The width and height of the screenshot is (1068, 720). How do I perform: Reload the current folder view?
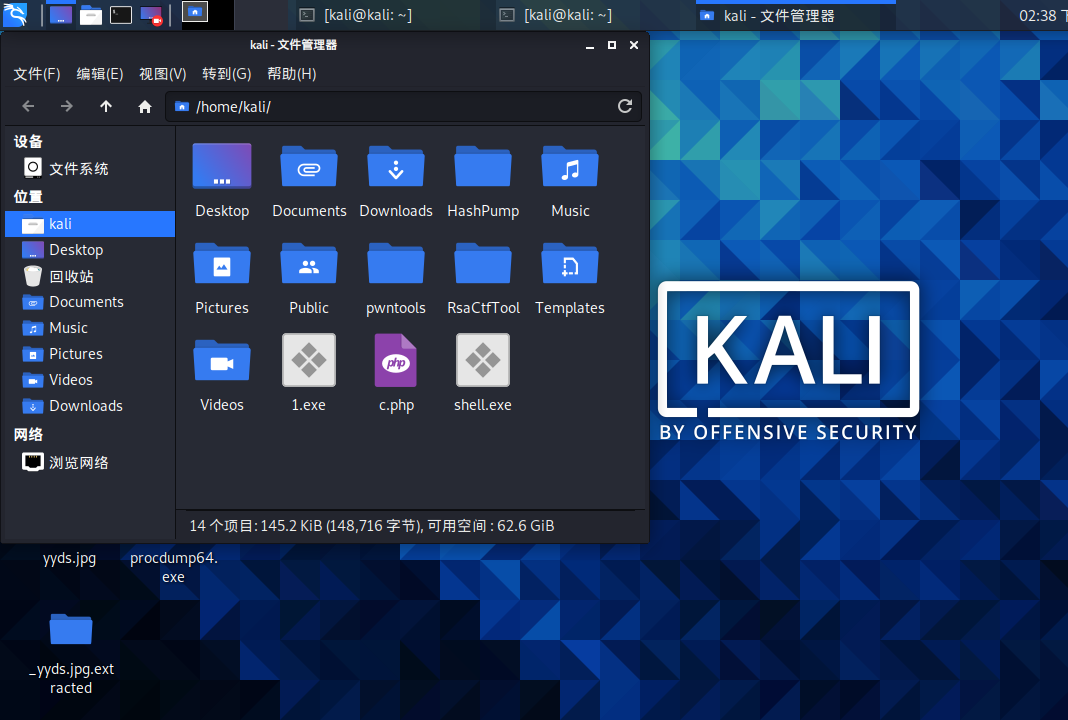tap(625, 107)
